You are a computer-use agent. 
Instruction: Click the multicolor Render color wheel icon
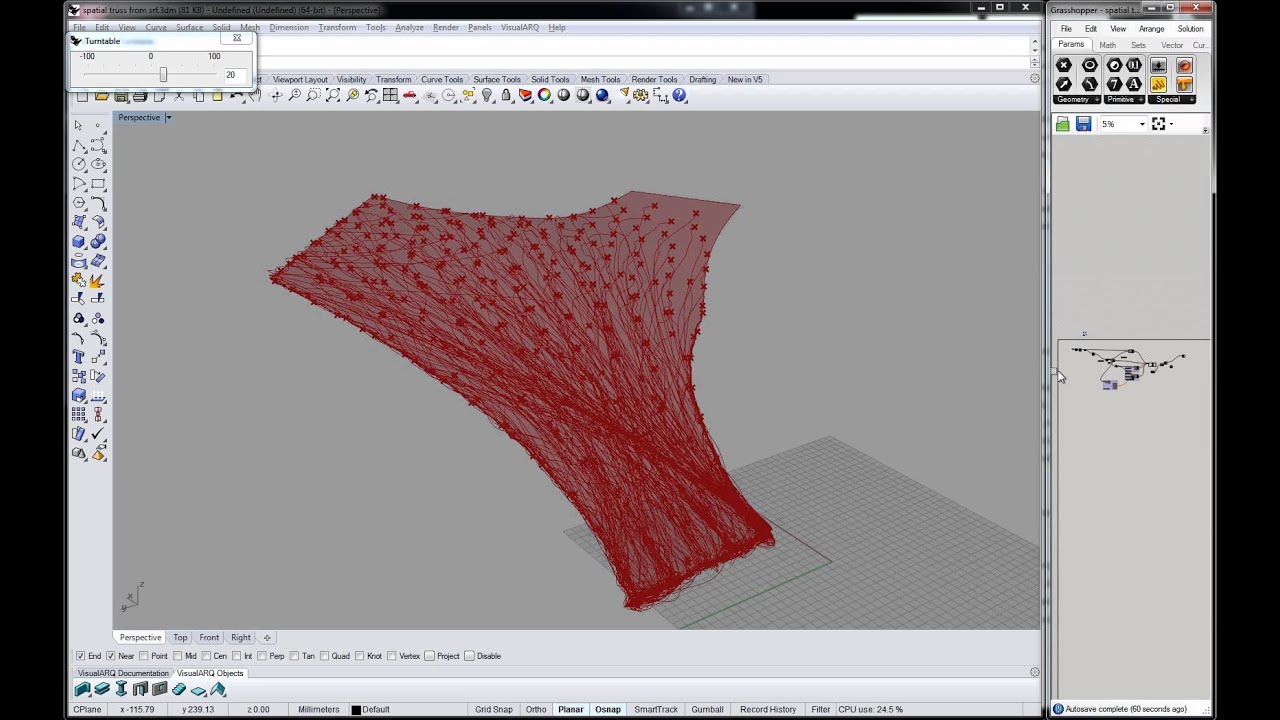tap(544, 96)
